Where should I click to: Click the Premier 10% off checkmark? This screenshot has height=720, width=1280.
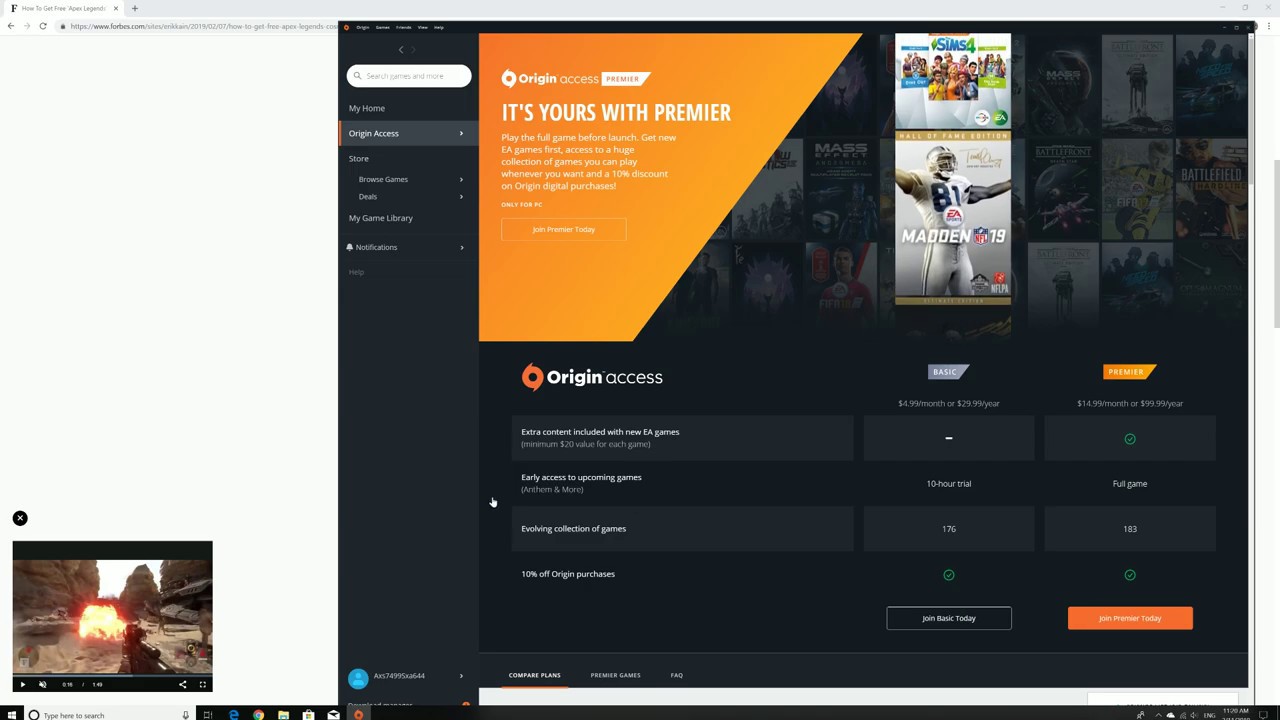[x=1130, y=575]
